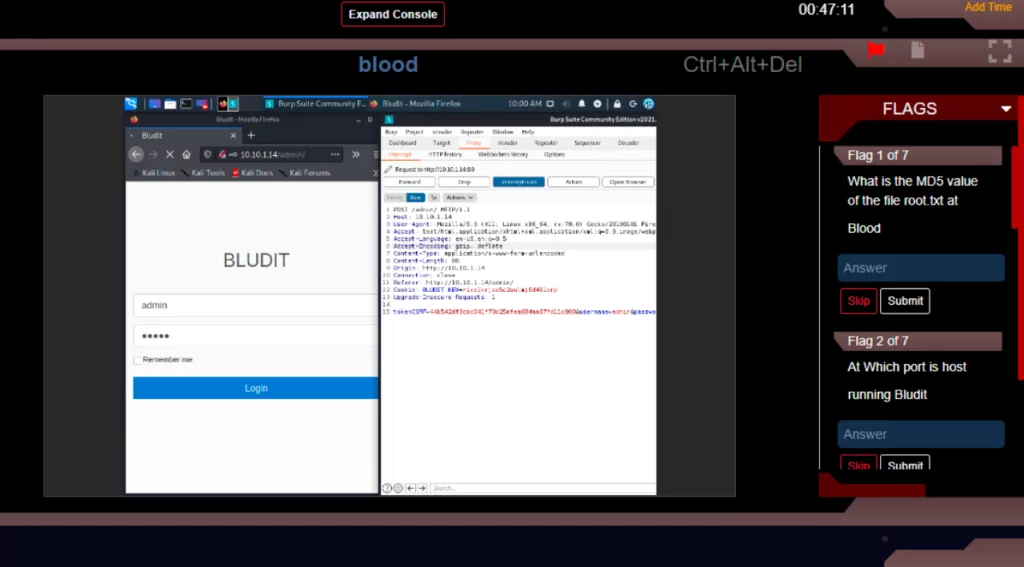Click the password field
Image resolution: width=1024 pixels, height=567 pixels.
[x=255, y=336]
